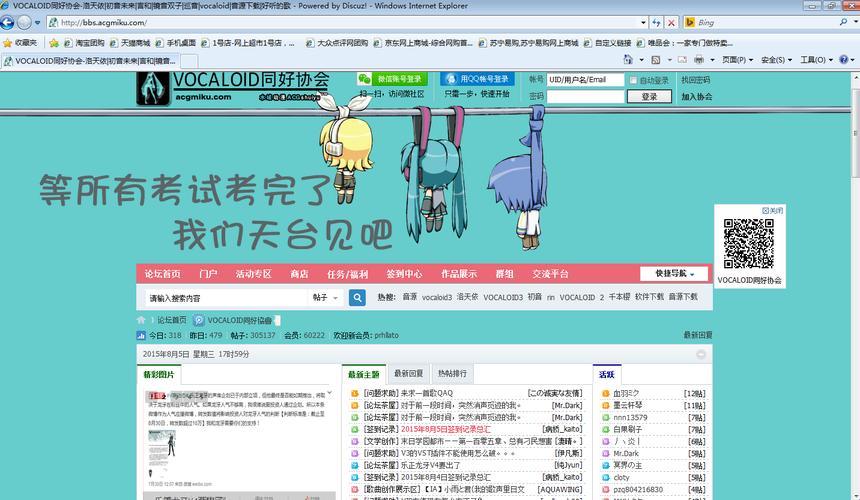
Task: Open 手机桌面 favorites link
Action: pyautogui.click(x=176, y=43)
